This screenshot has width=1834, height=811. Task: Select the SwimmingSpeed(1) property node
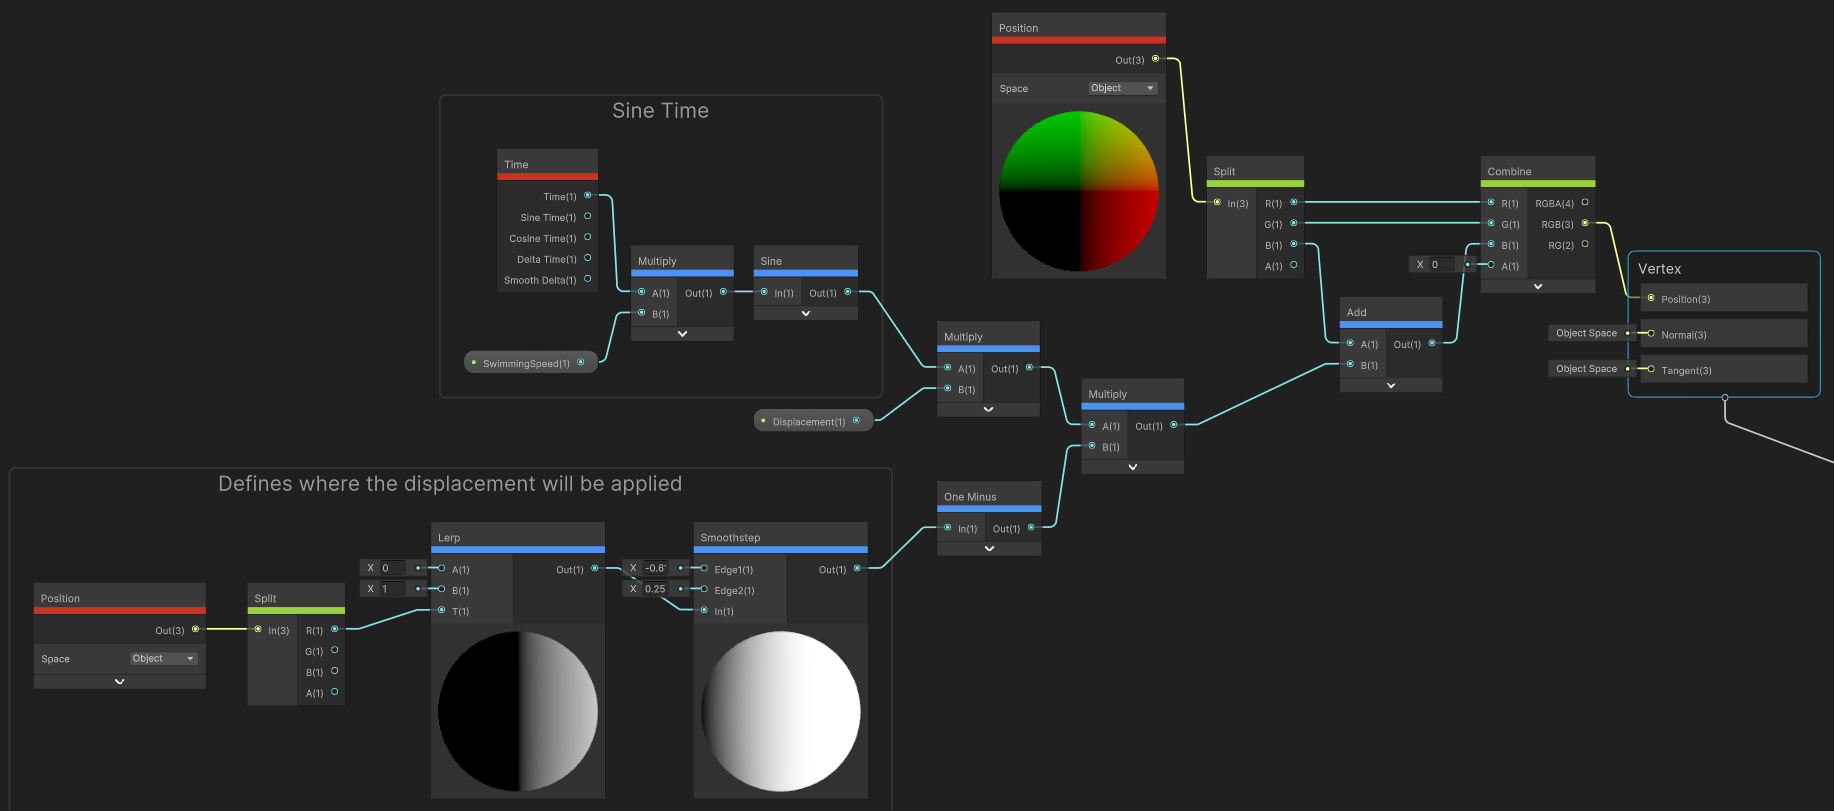531,362
